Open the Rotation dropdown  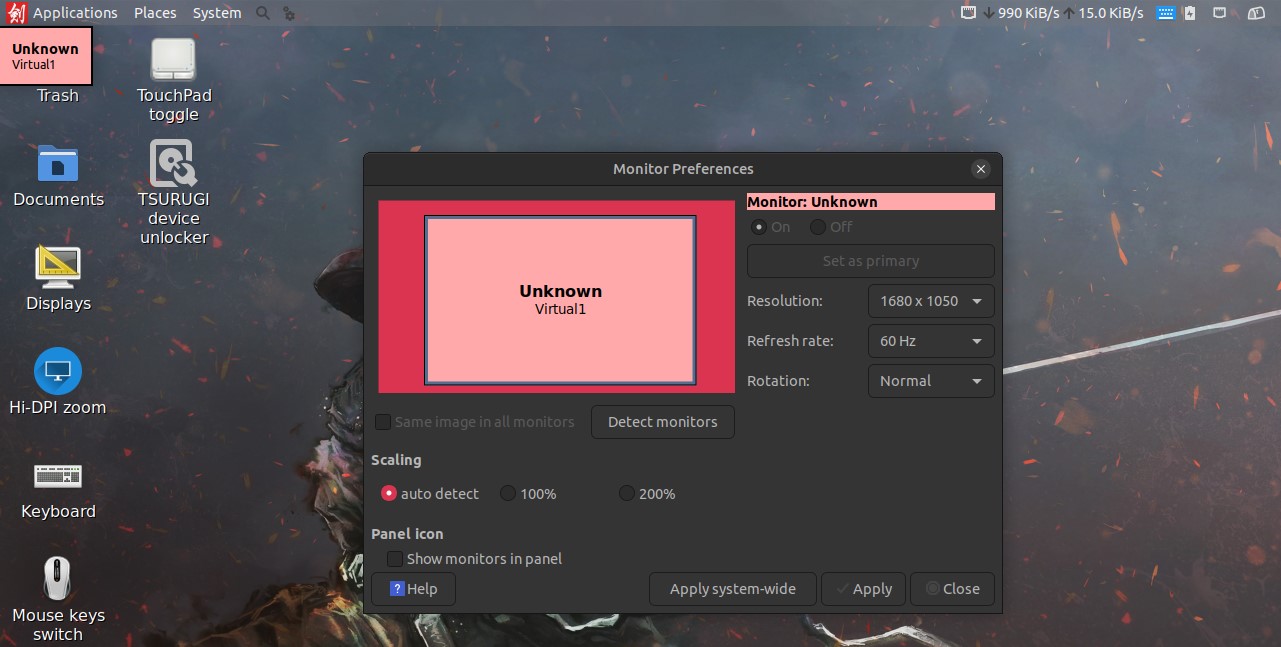(931, 381)
